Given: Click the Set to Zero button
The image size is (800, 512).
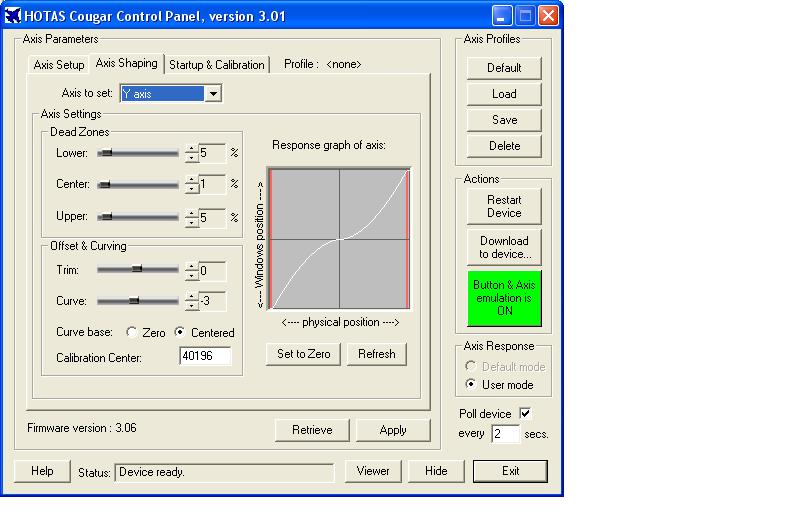Looking at the screenshot, I should point(304,354).
